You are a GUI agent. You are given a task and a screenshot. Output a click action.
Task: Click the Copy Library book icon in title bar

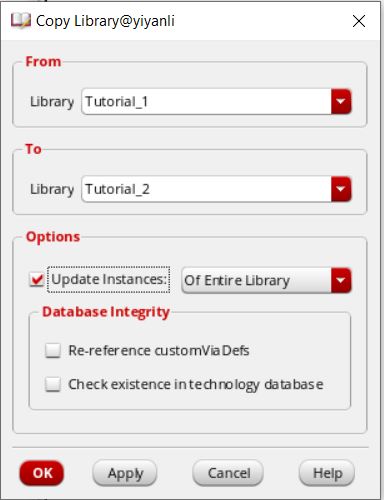point(21,21)
